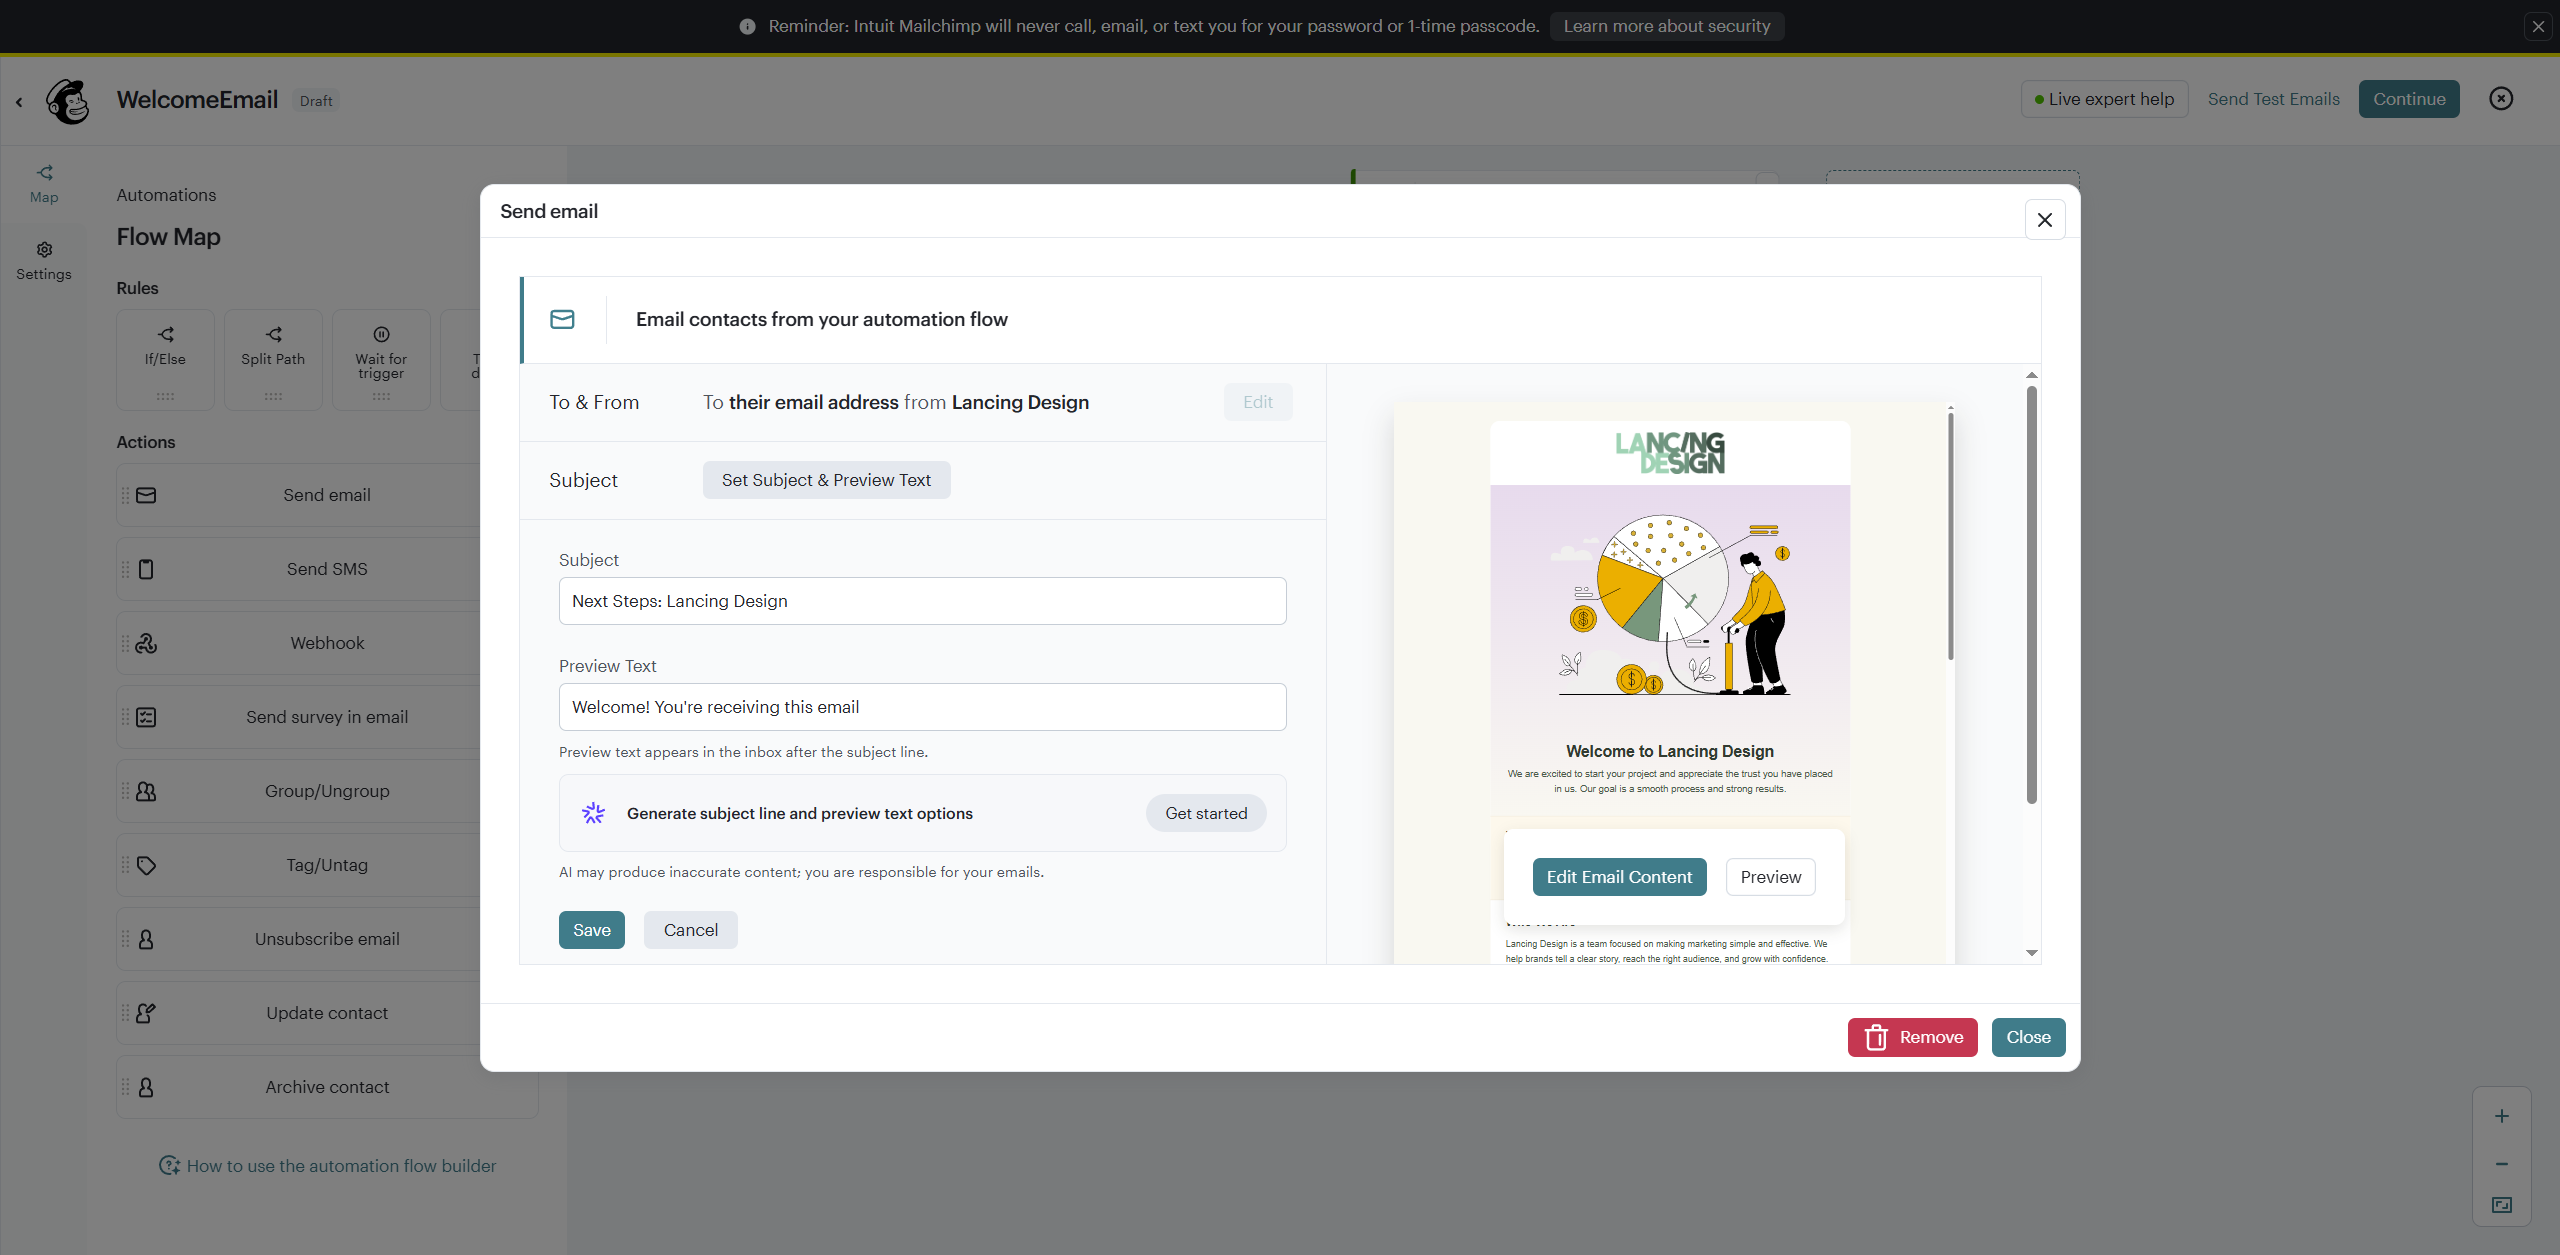The height and width of the screenshot is (1255, 2560).
Task: Click the Subject text field
Action: [x=922, y=601]
